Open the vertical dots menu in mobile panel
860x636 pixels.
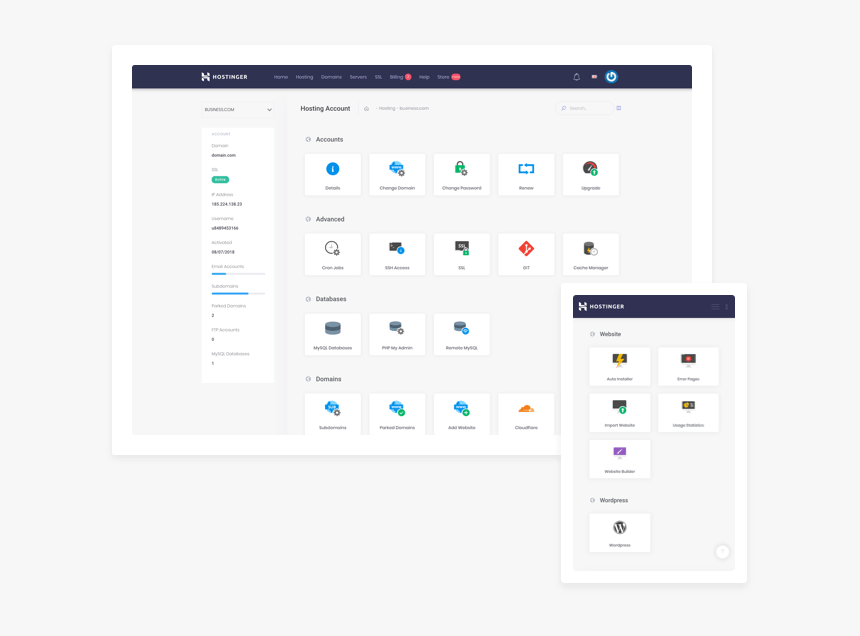pyautogui.click(x=727, y=306)
